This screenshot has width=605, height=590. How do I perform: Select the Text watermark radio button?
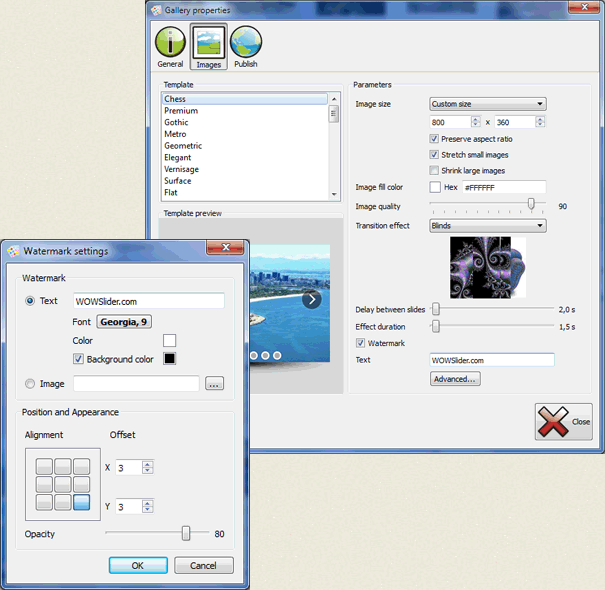(30, 301)
